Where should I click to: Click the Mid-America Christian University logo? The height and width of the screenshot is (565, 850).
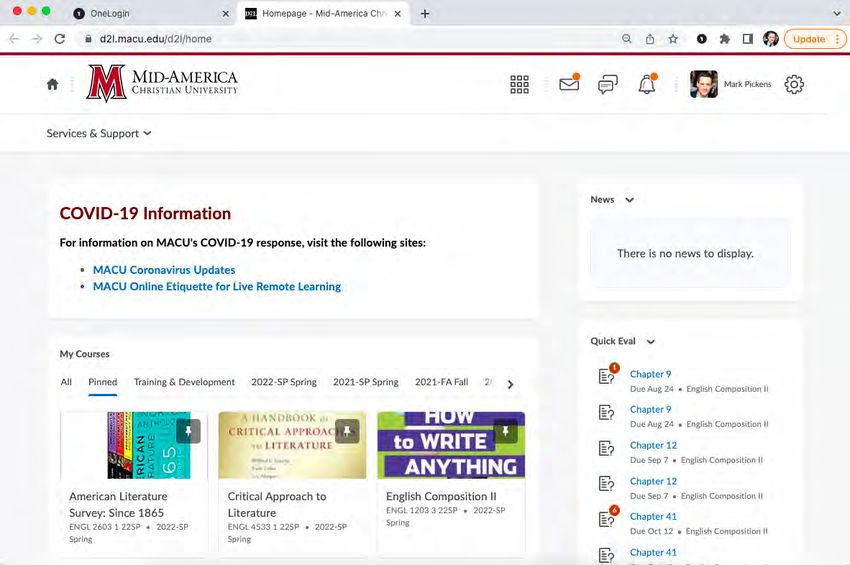[162, 83]
